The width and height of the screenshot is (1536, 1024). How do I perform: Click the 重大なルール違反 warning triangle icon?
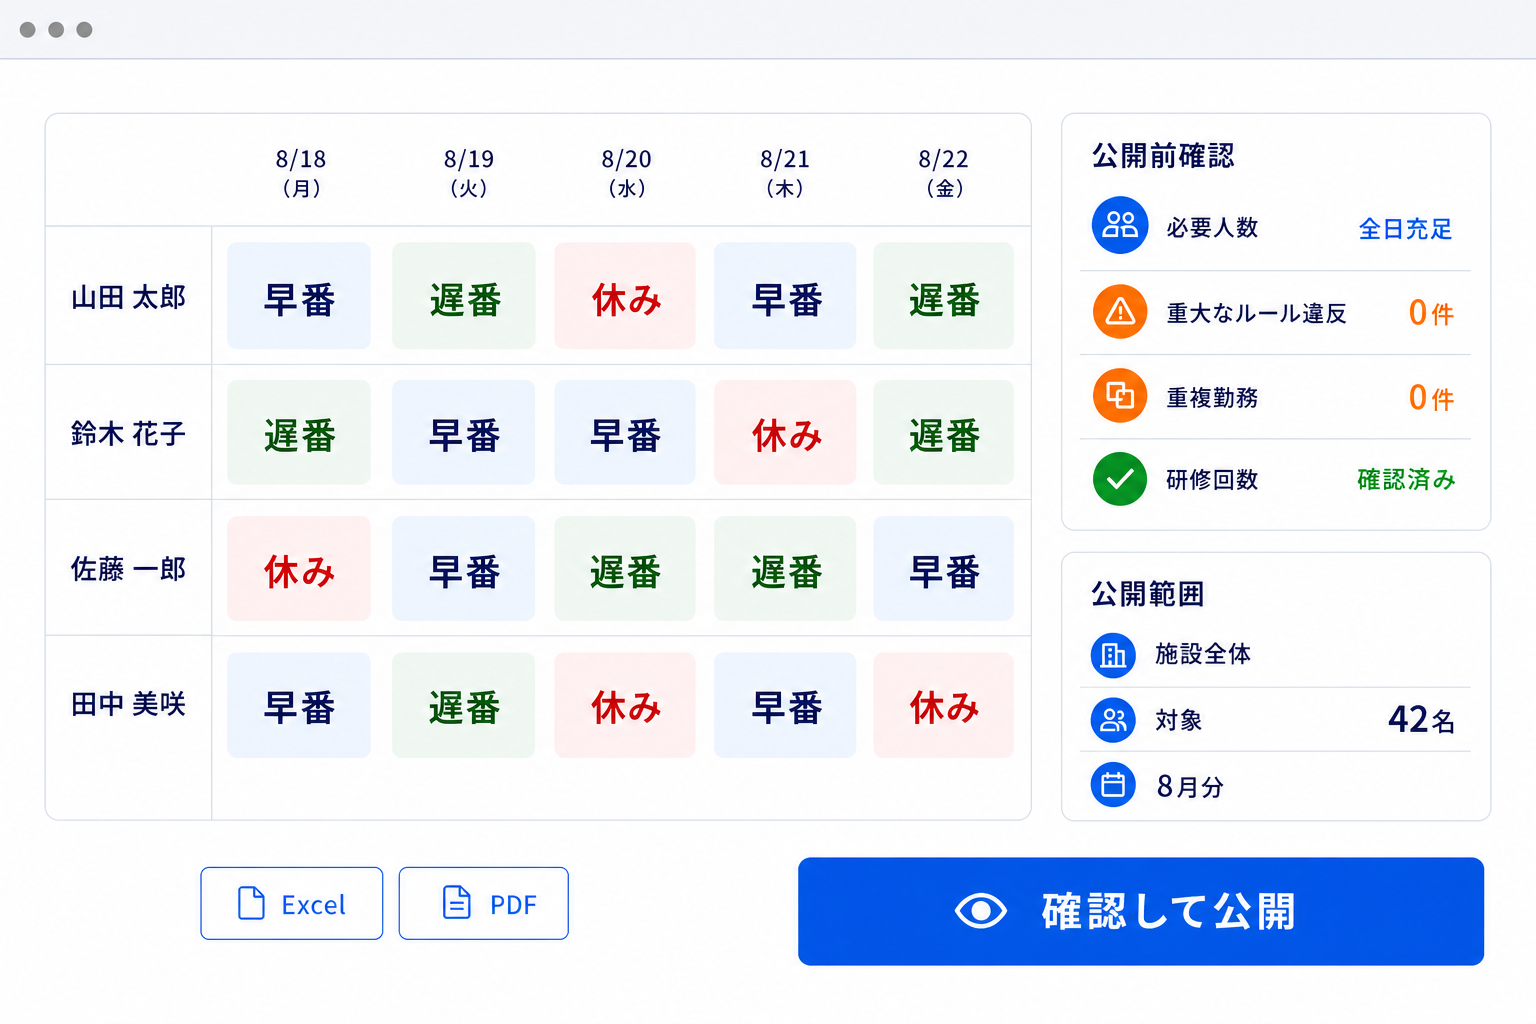[x=1120, y=311]
